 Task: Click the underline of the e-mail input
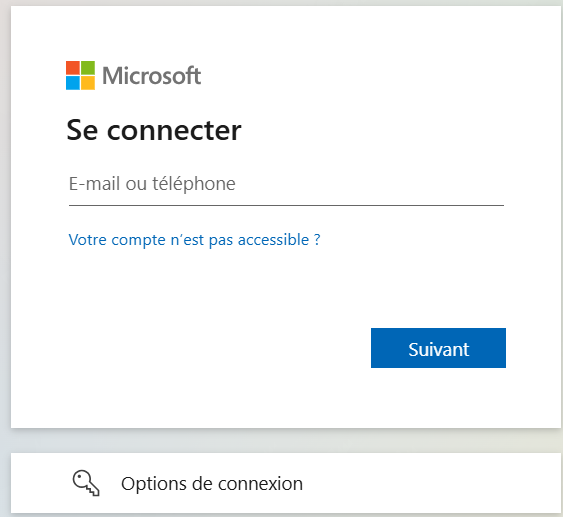click(286, 205)
